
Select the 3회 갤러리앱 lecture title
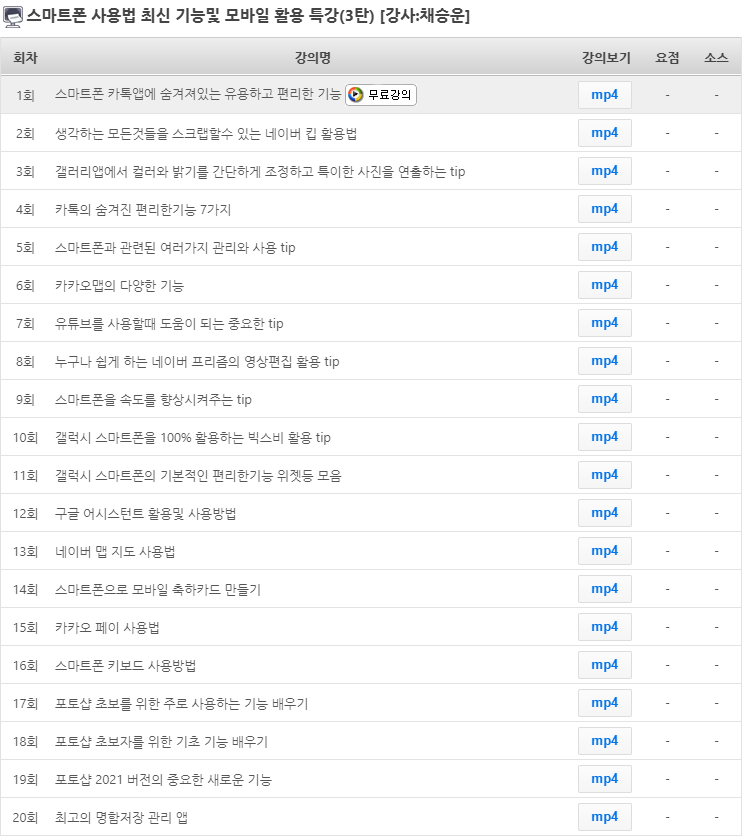[x=260, y=172]
